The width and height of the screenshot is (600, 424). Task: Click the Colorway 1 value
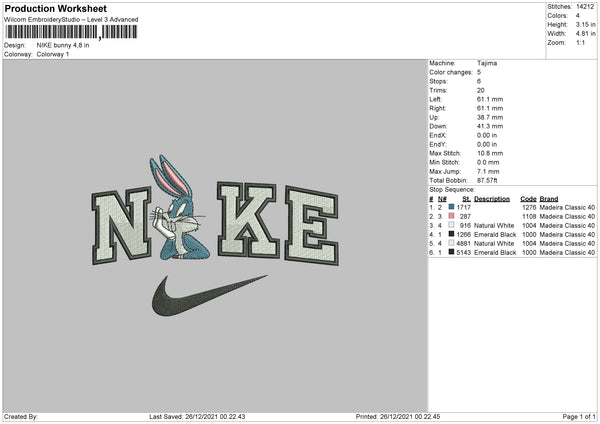pos(54,54)
